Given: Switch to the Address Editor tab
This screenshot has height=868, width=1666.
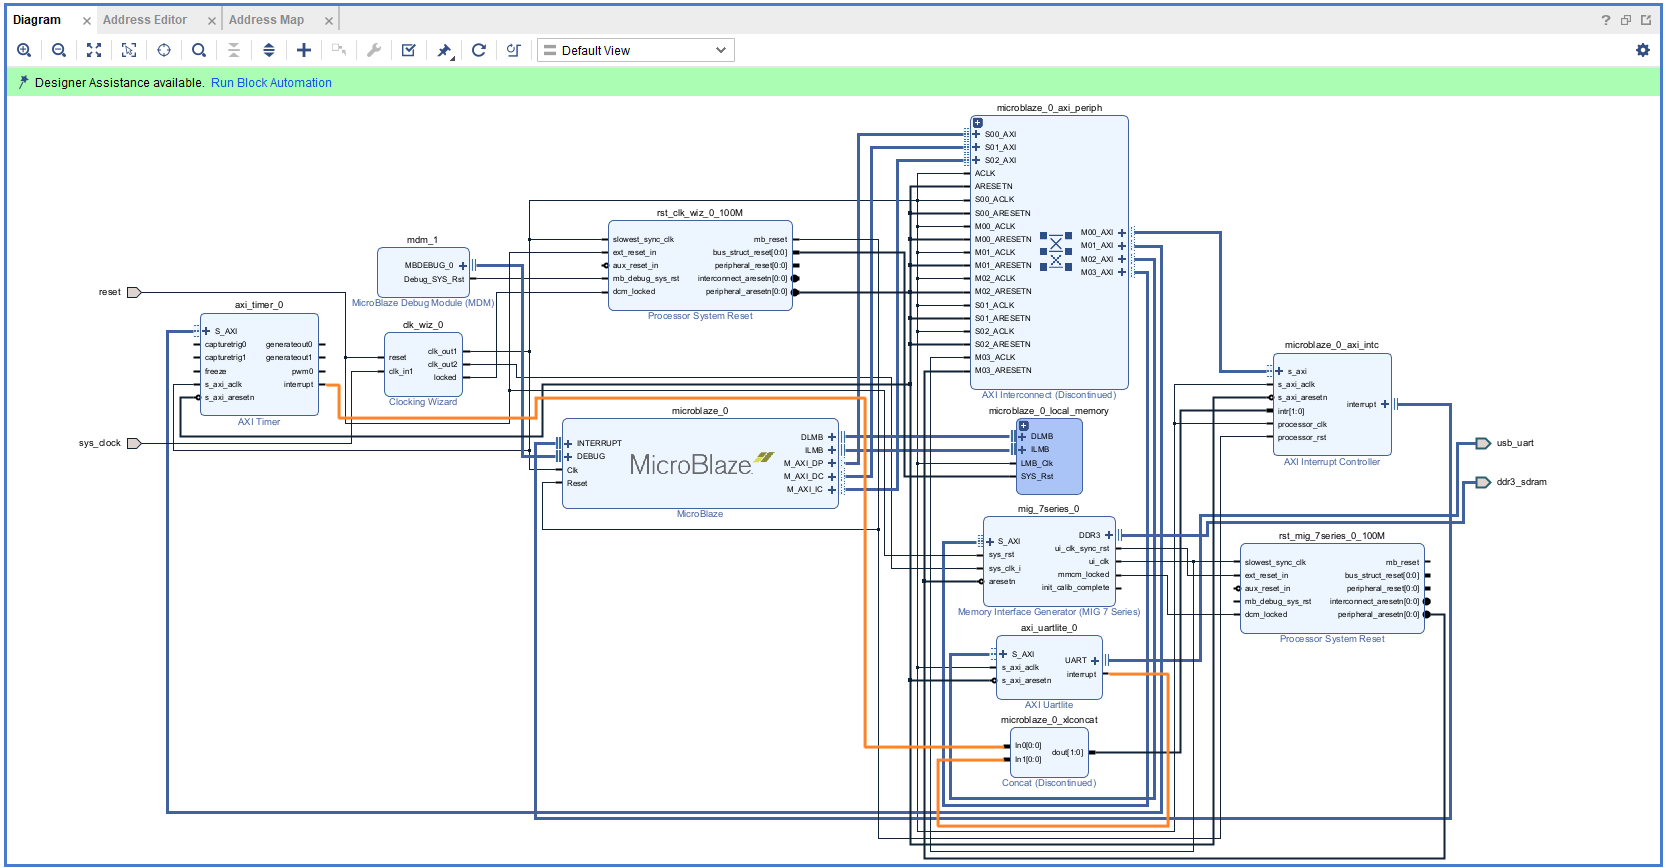Looking at the screenshot, I should 145,20.
